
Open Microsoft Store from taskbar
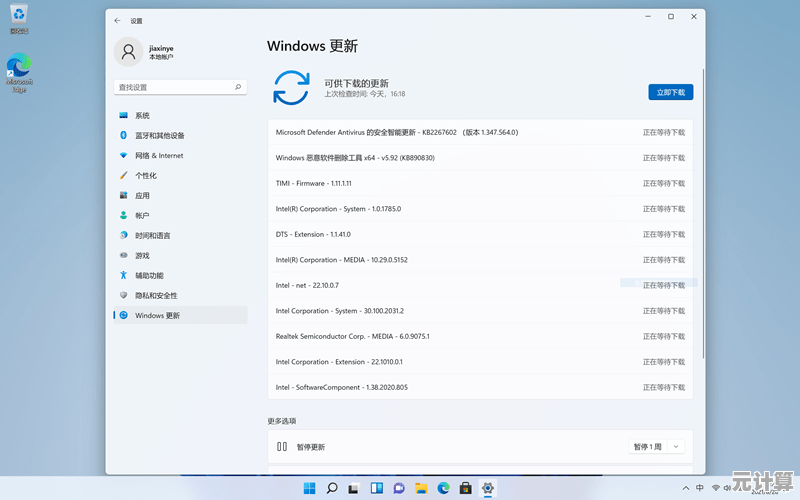pyautogui.click(x=465, y=488)
